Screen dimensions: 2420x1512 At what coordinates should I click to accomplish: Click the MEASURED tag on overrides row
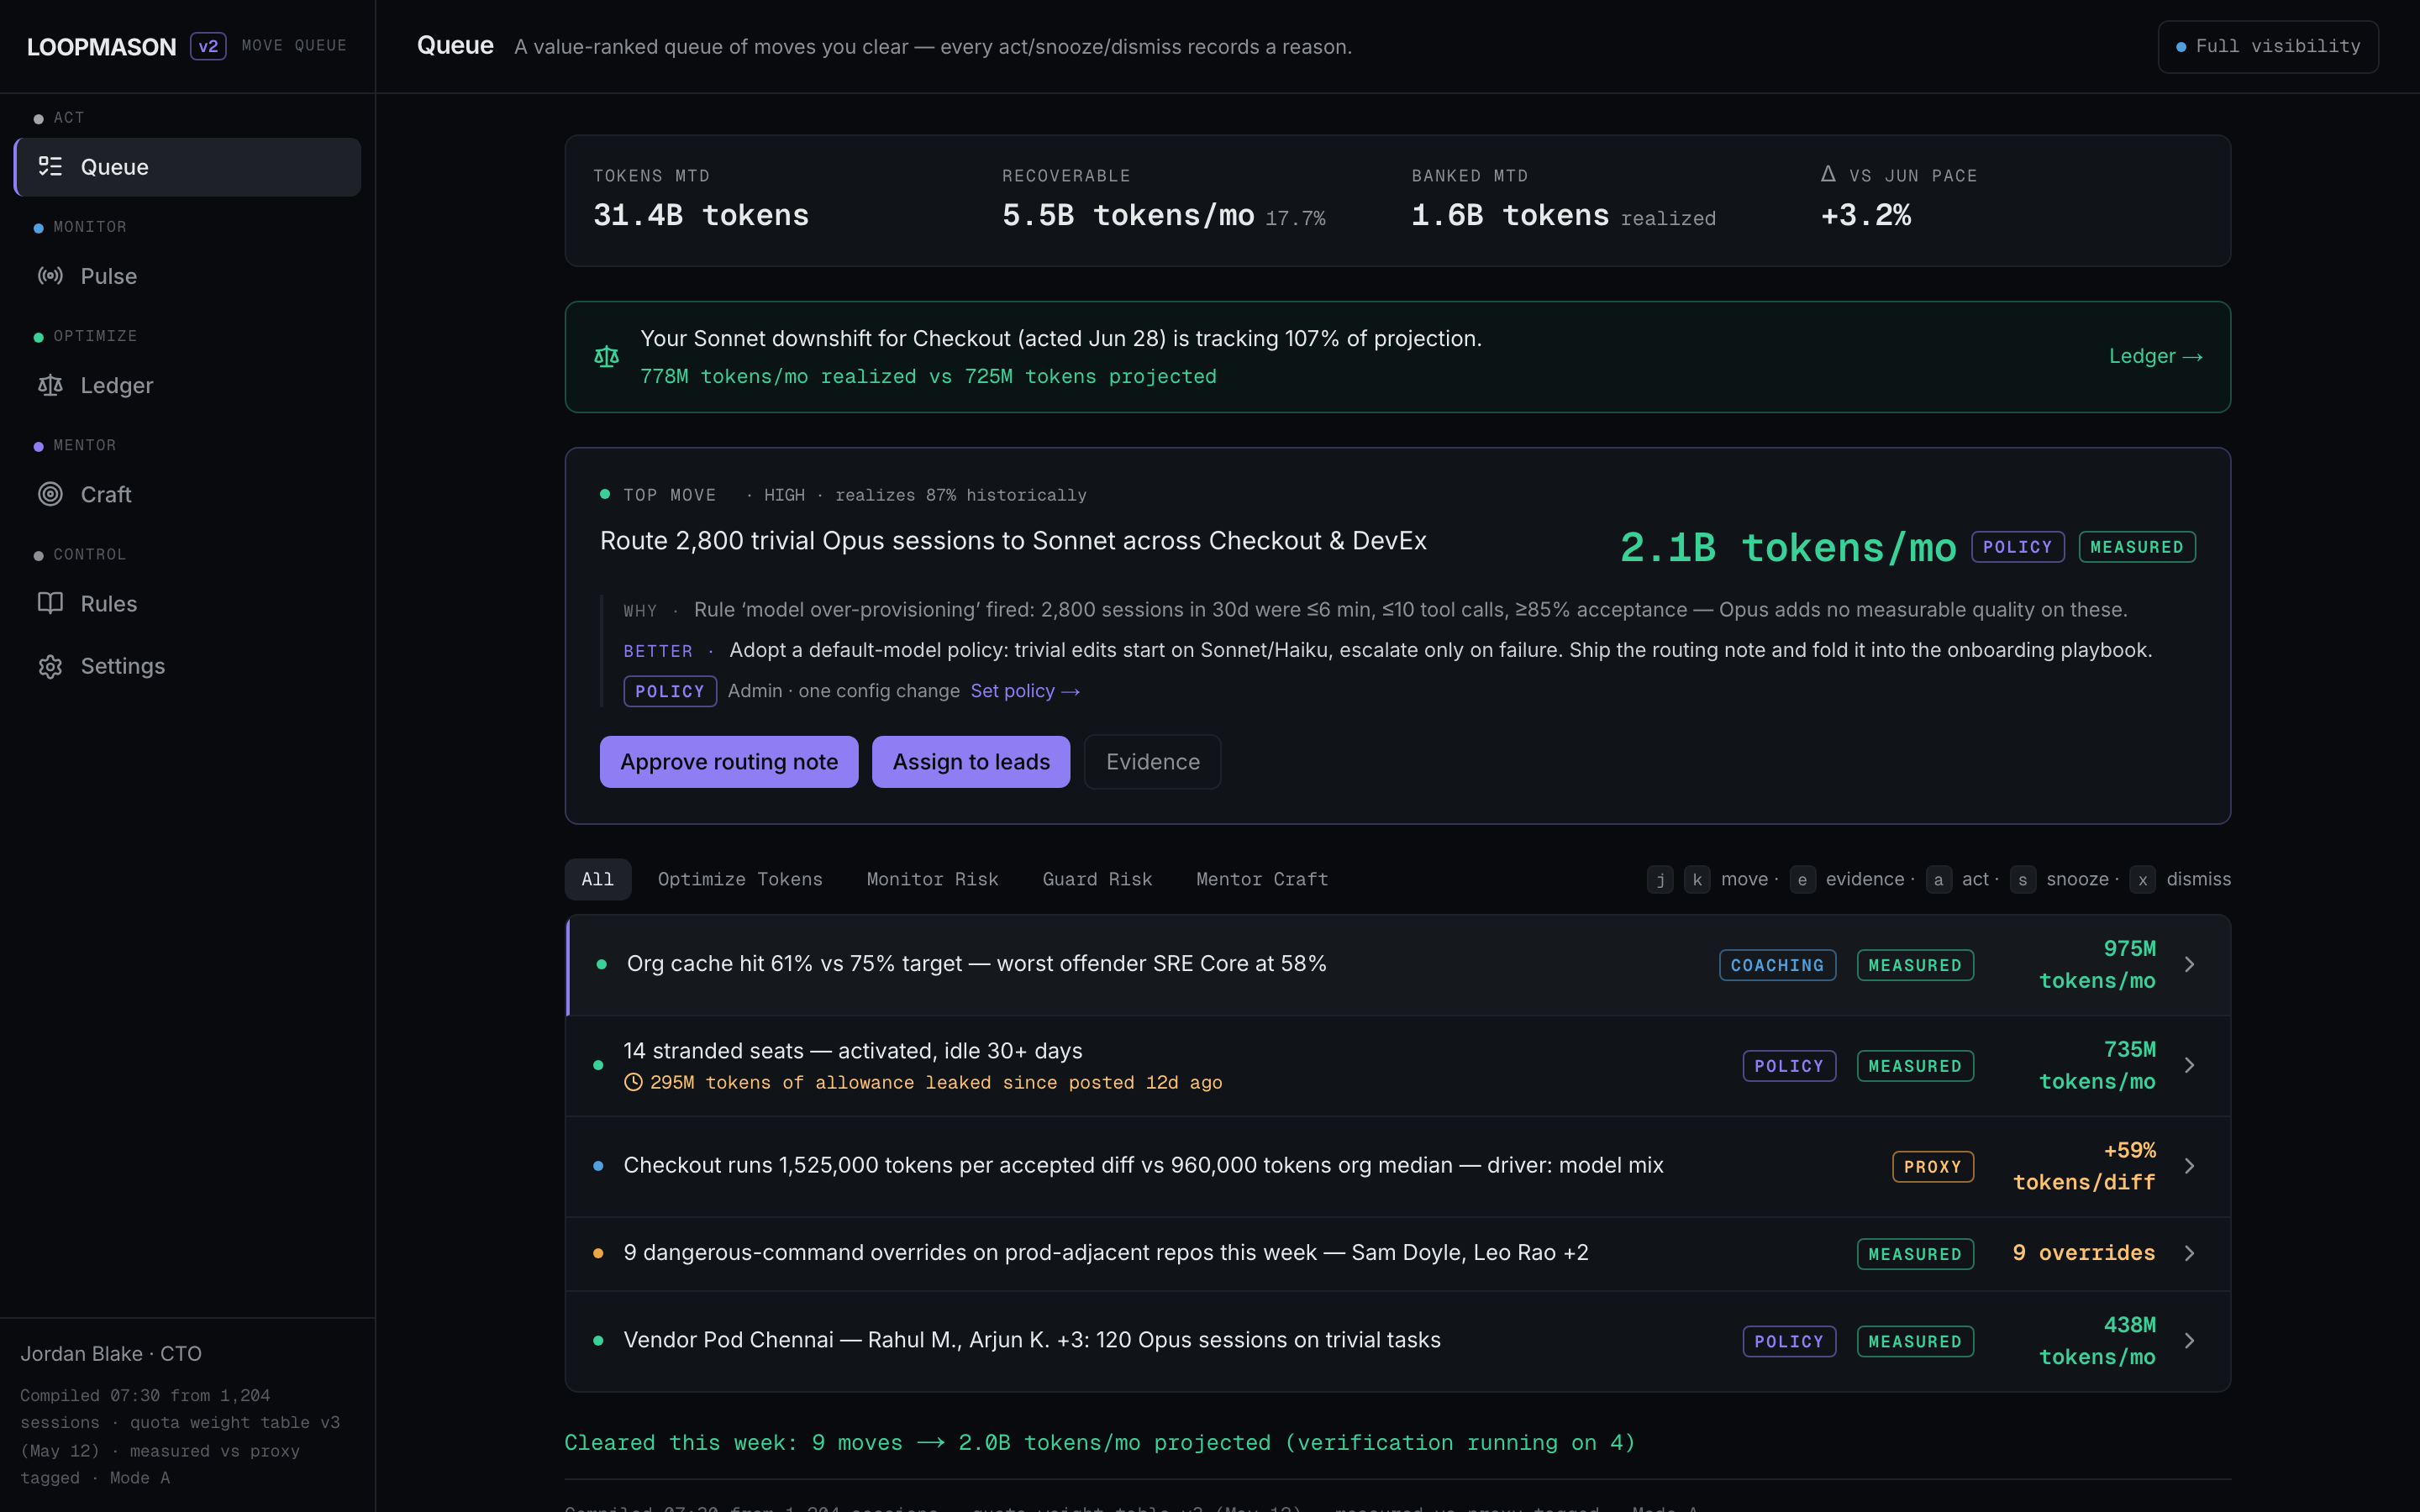[1915, 1254]
